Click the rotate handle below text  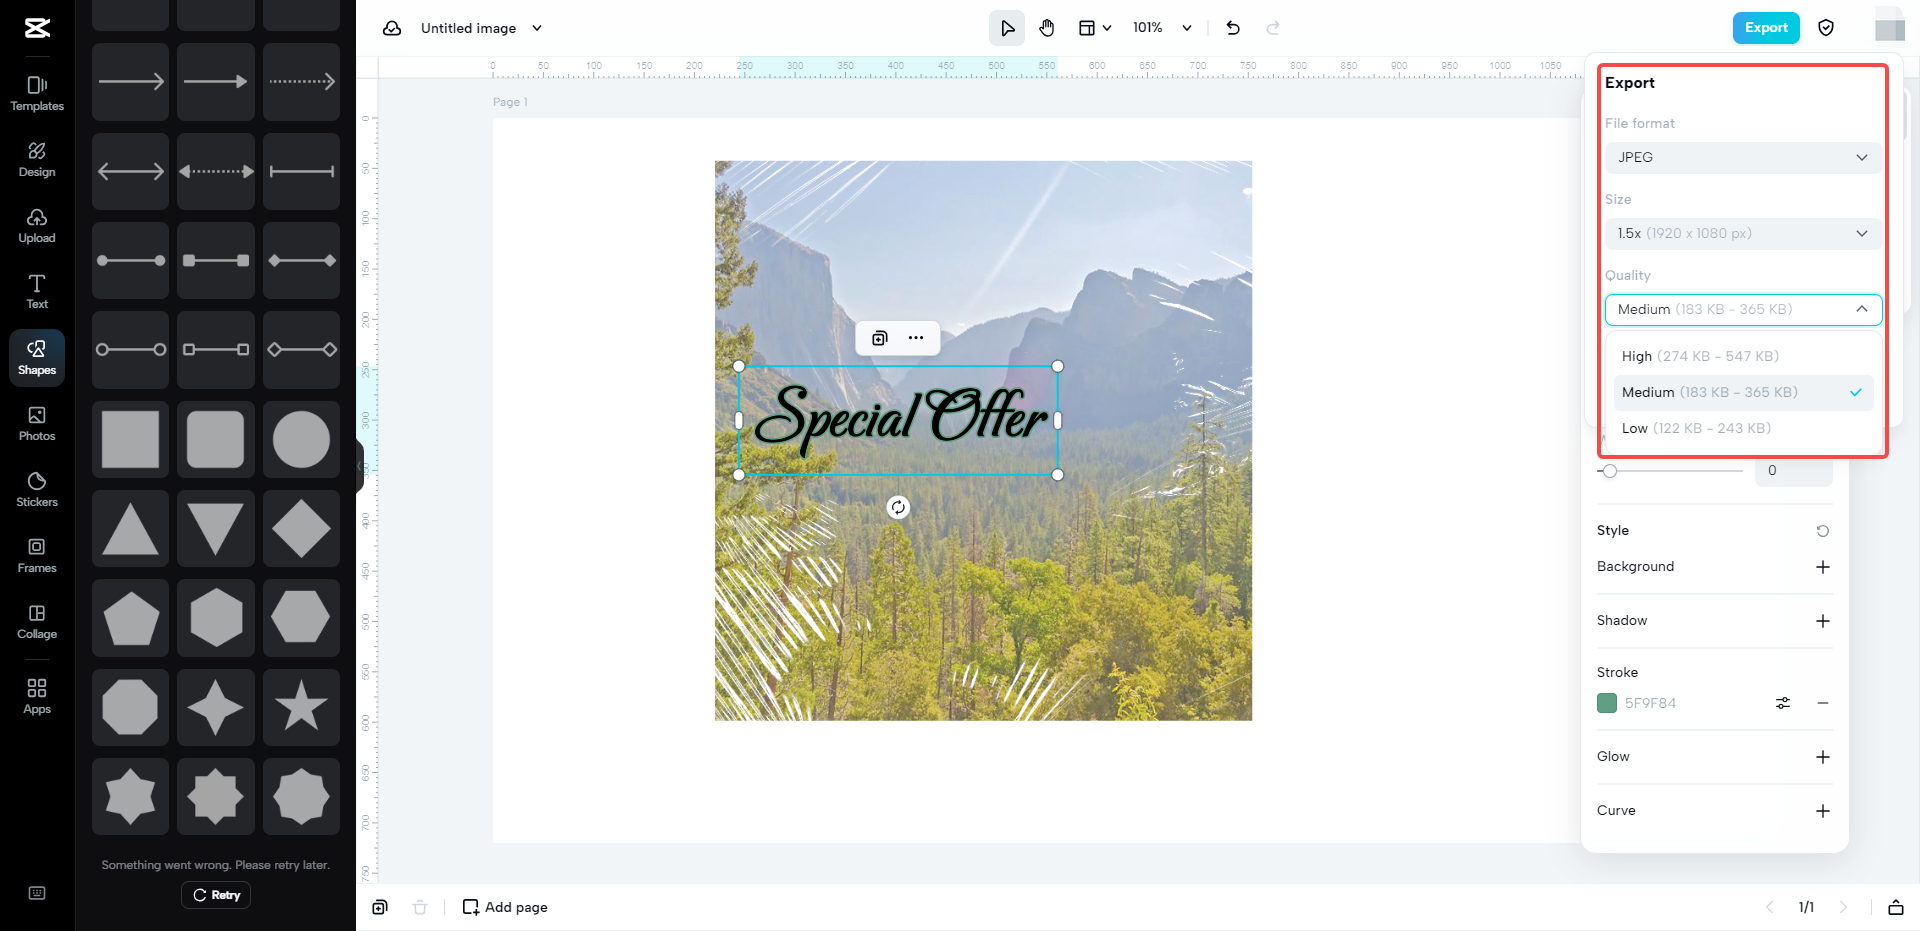coord(898,507)
